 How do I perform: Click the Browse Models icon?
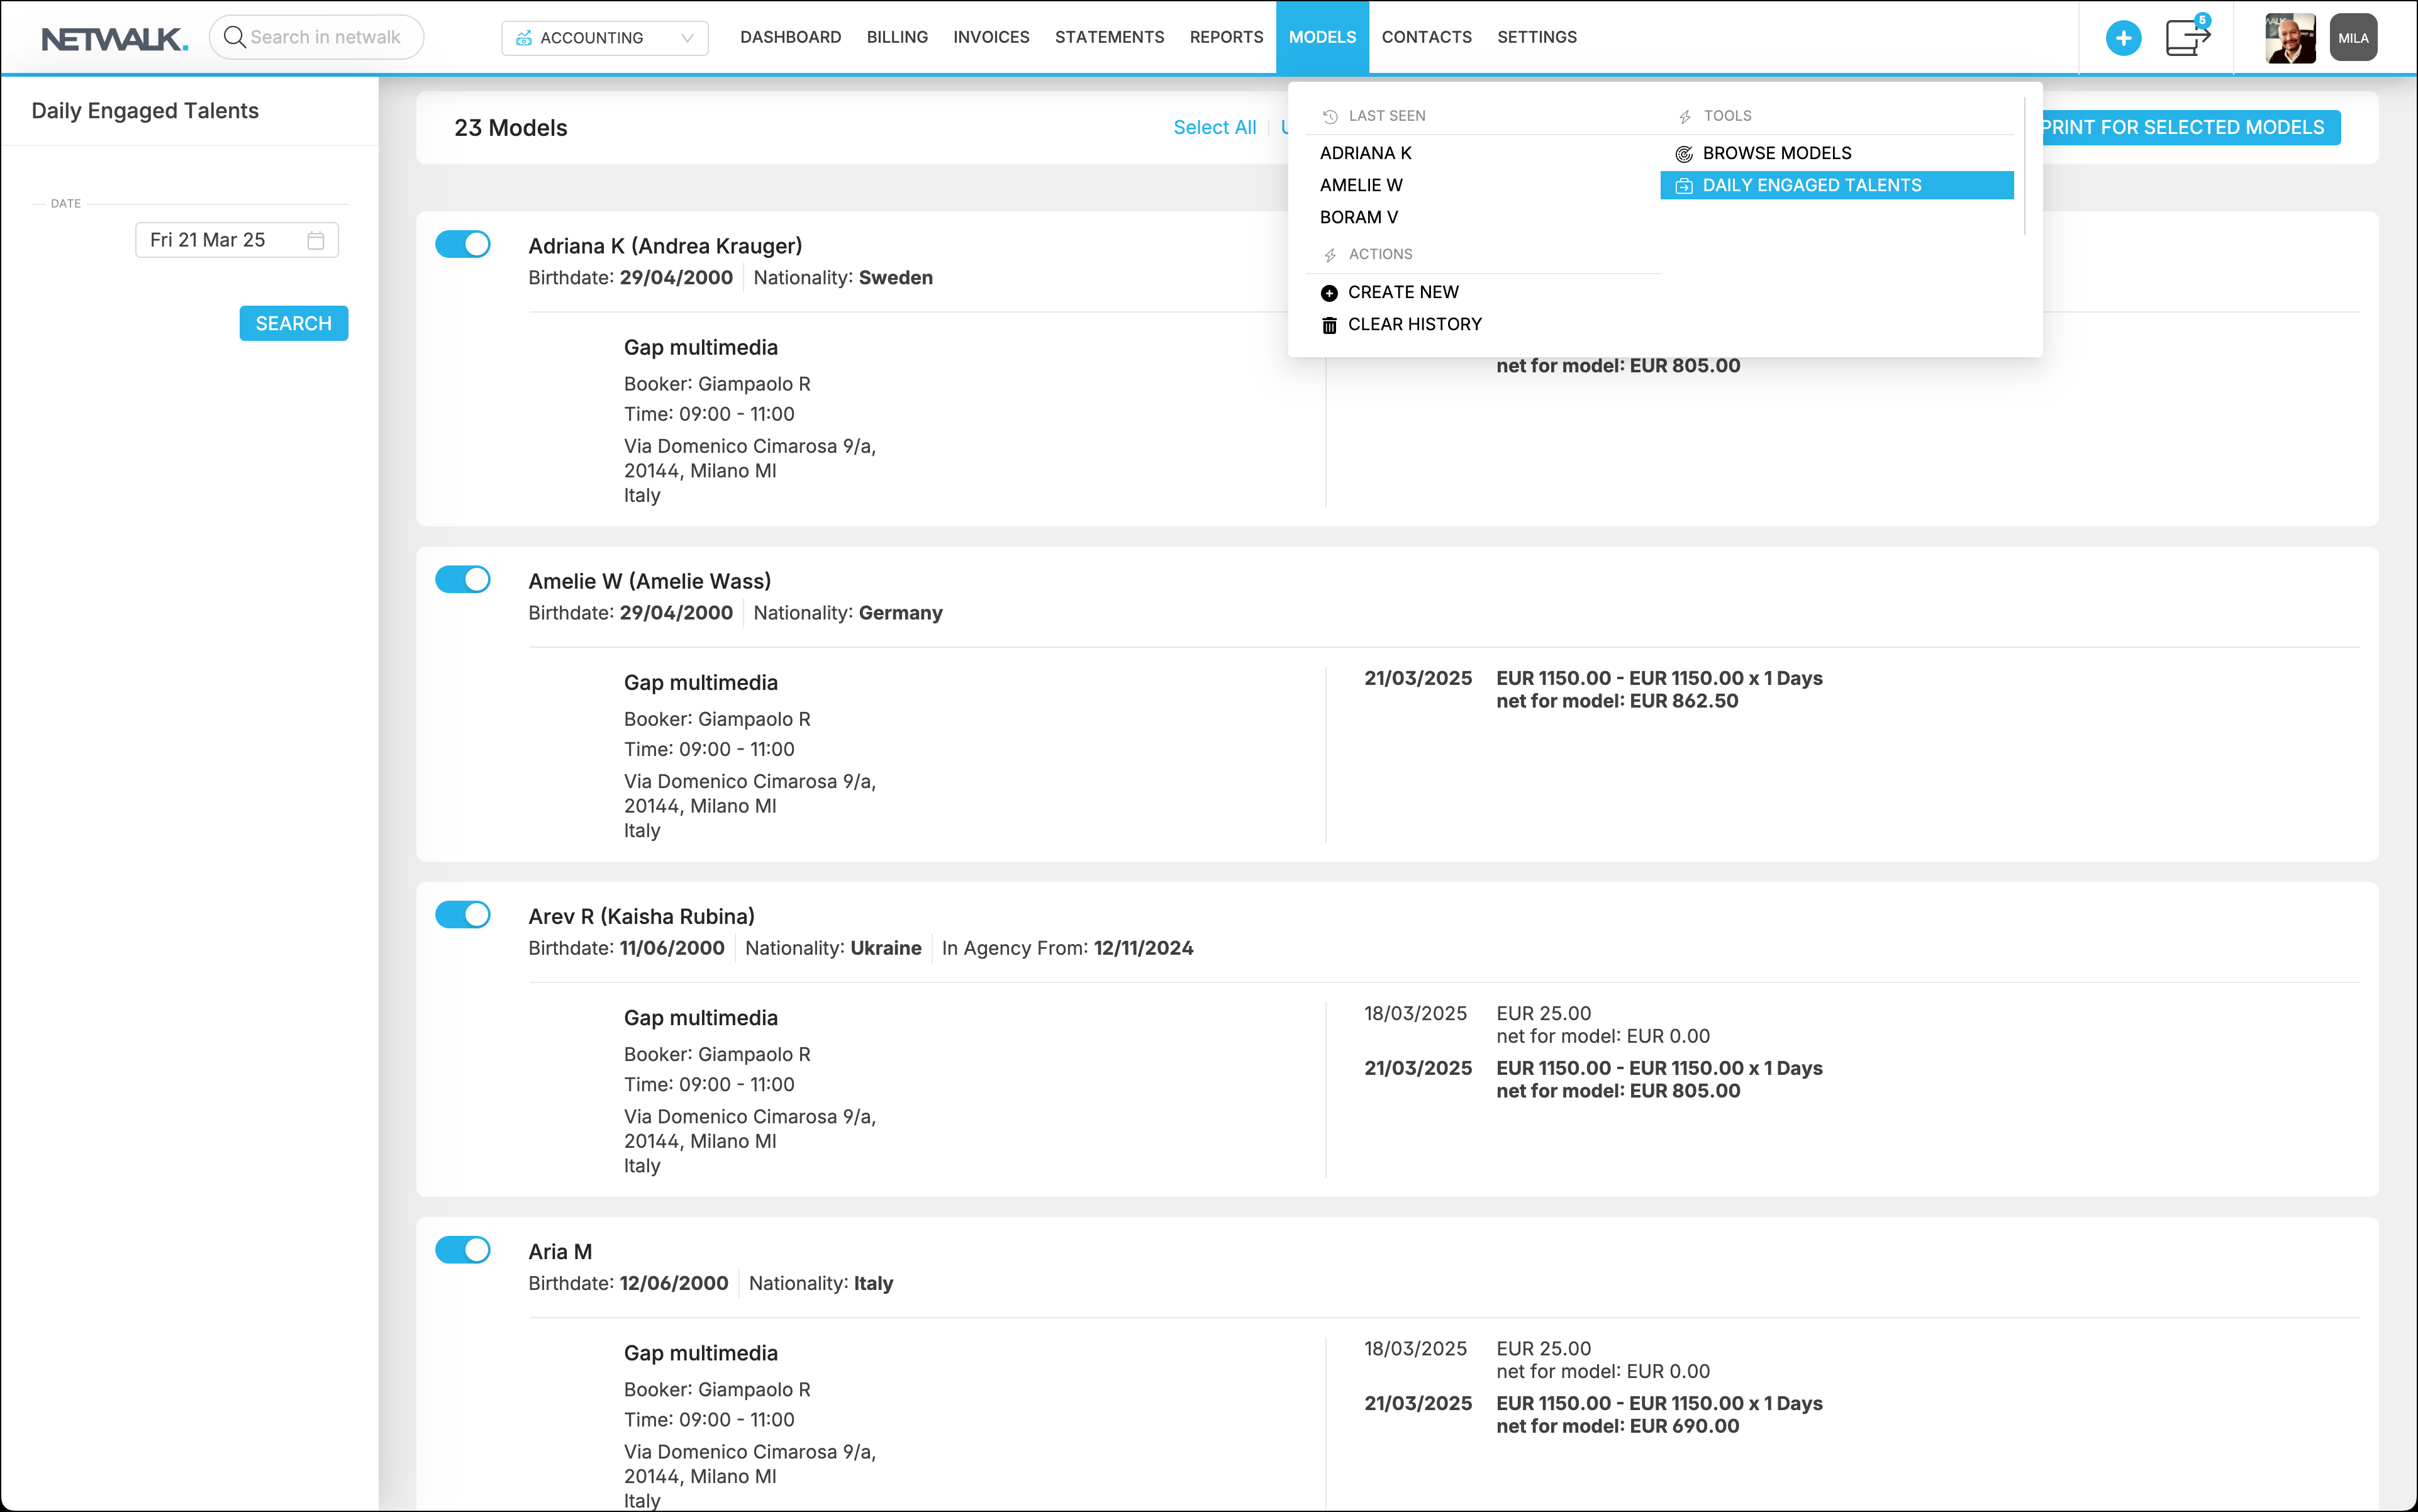pyautogui.click(x=1684, y=154)
